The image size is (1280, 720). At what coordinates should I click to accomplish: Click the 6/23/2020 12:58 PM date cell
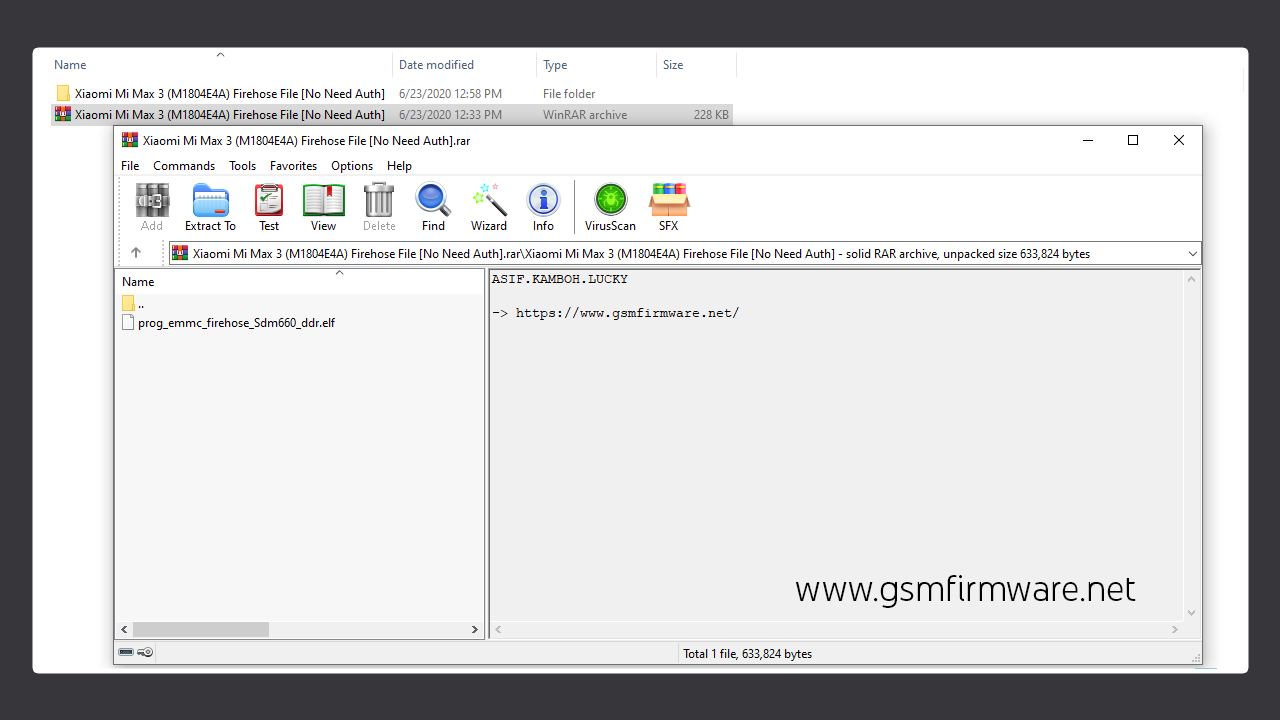[x=450, y=94]
